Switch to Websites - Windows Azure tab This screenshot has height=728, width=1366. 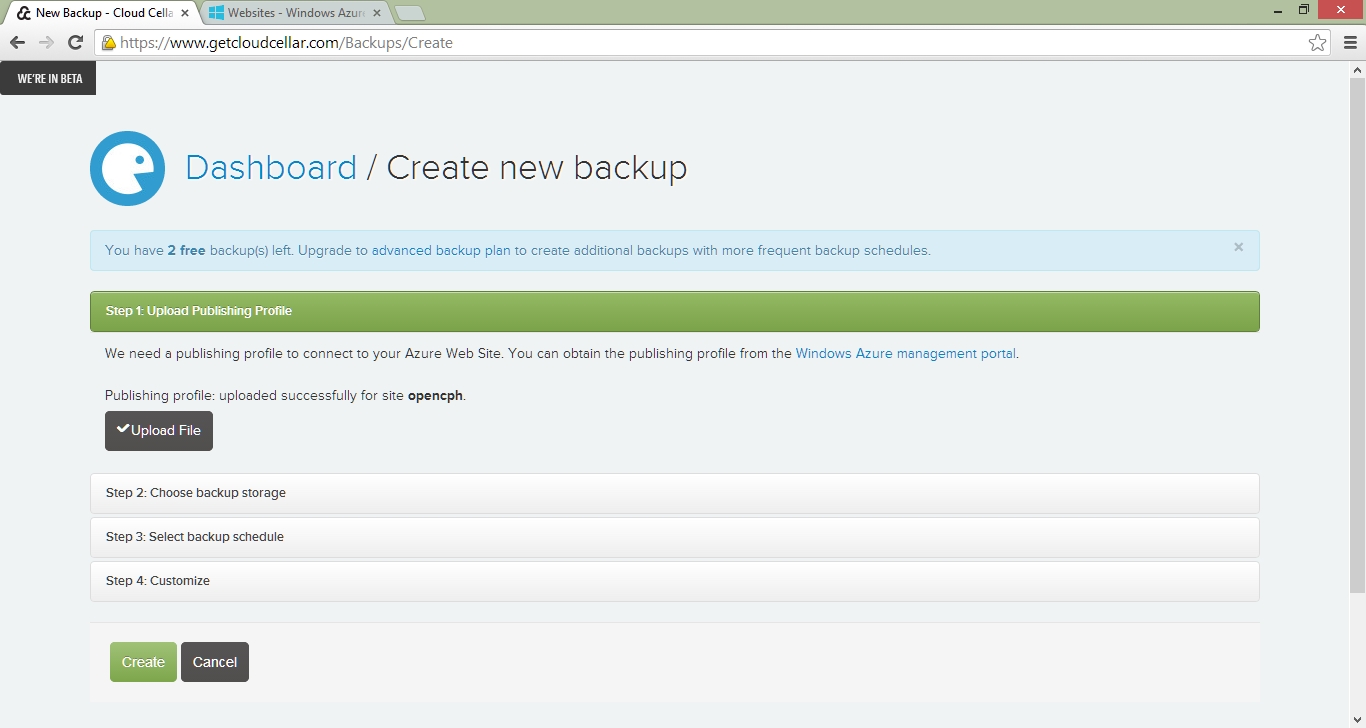pyautogui.click(x=290, y=13)
